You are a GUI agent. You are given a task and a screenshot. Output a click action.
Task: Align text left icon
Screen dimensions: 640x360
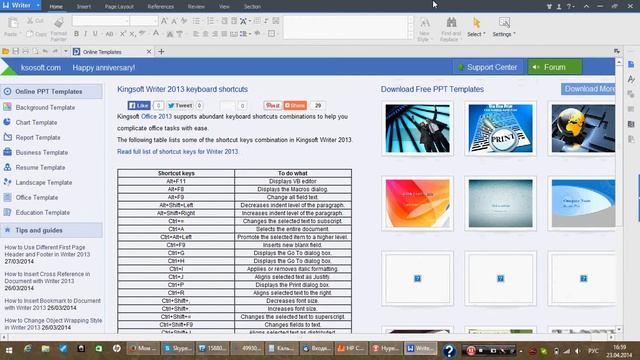pyautogui.click(x=196, y=34)
